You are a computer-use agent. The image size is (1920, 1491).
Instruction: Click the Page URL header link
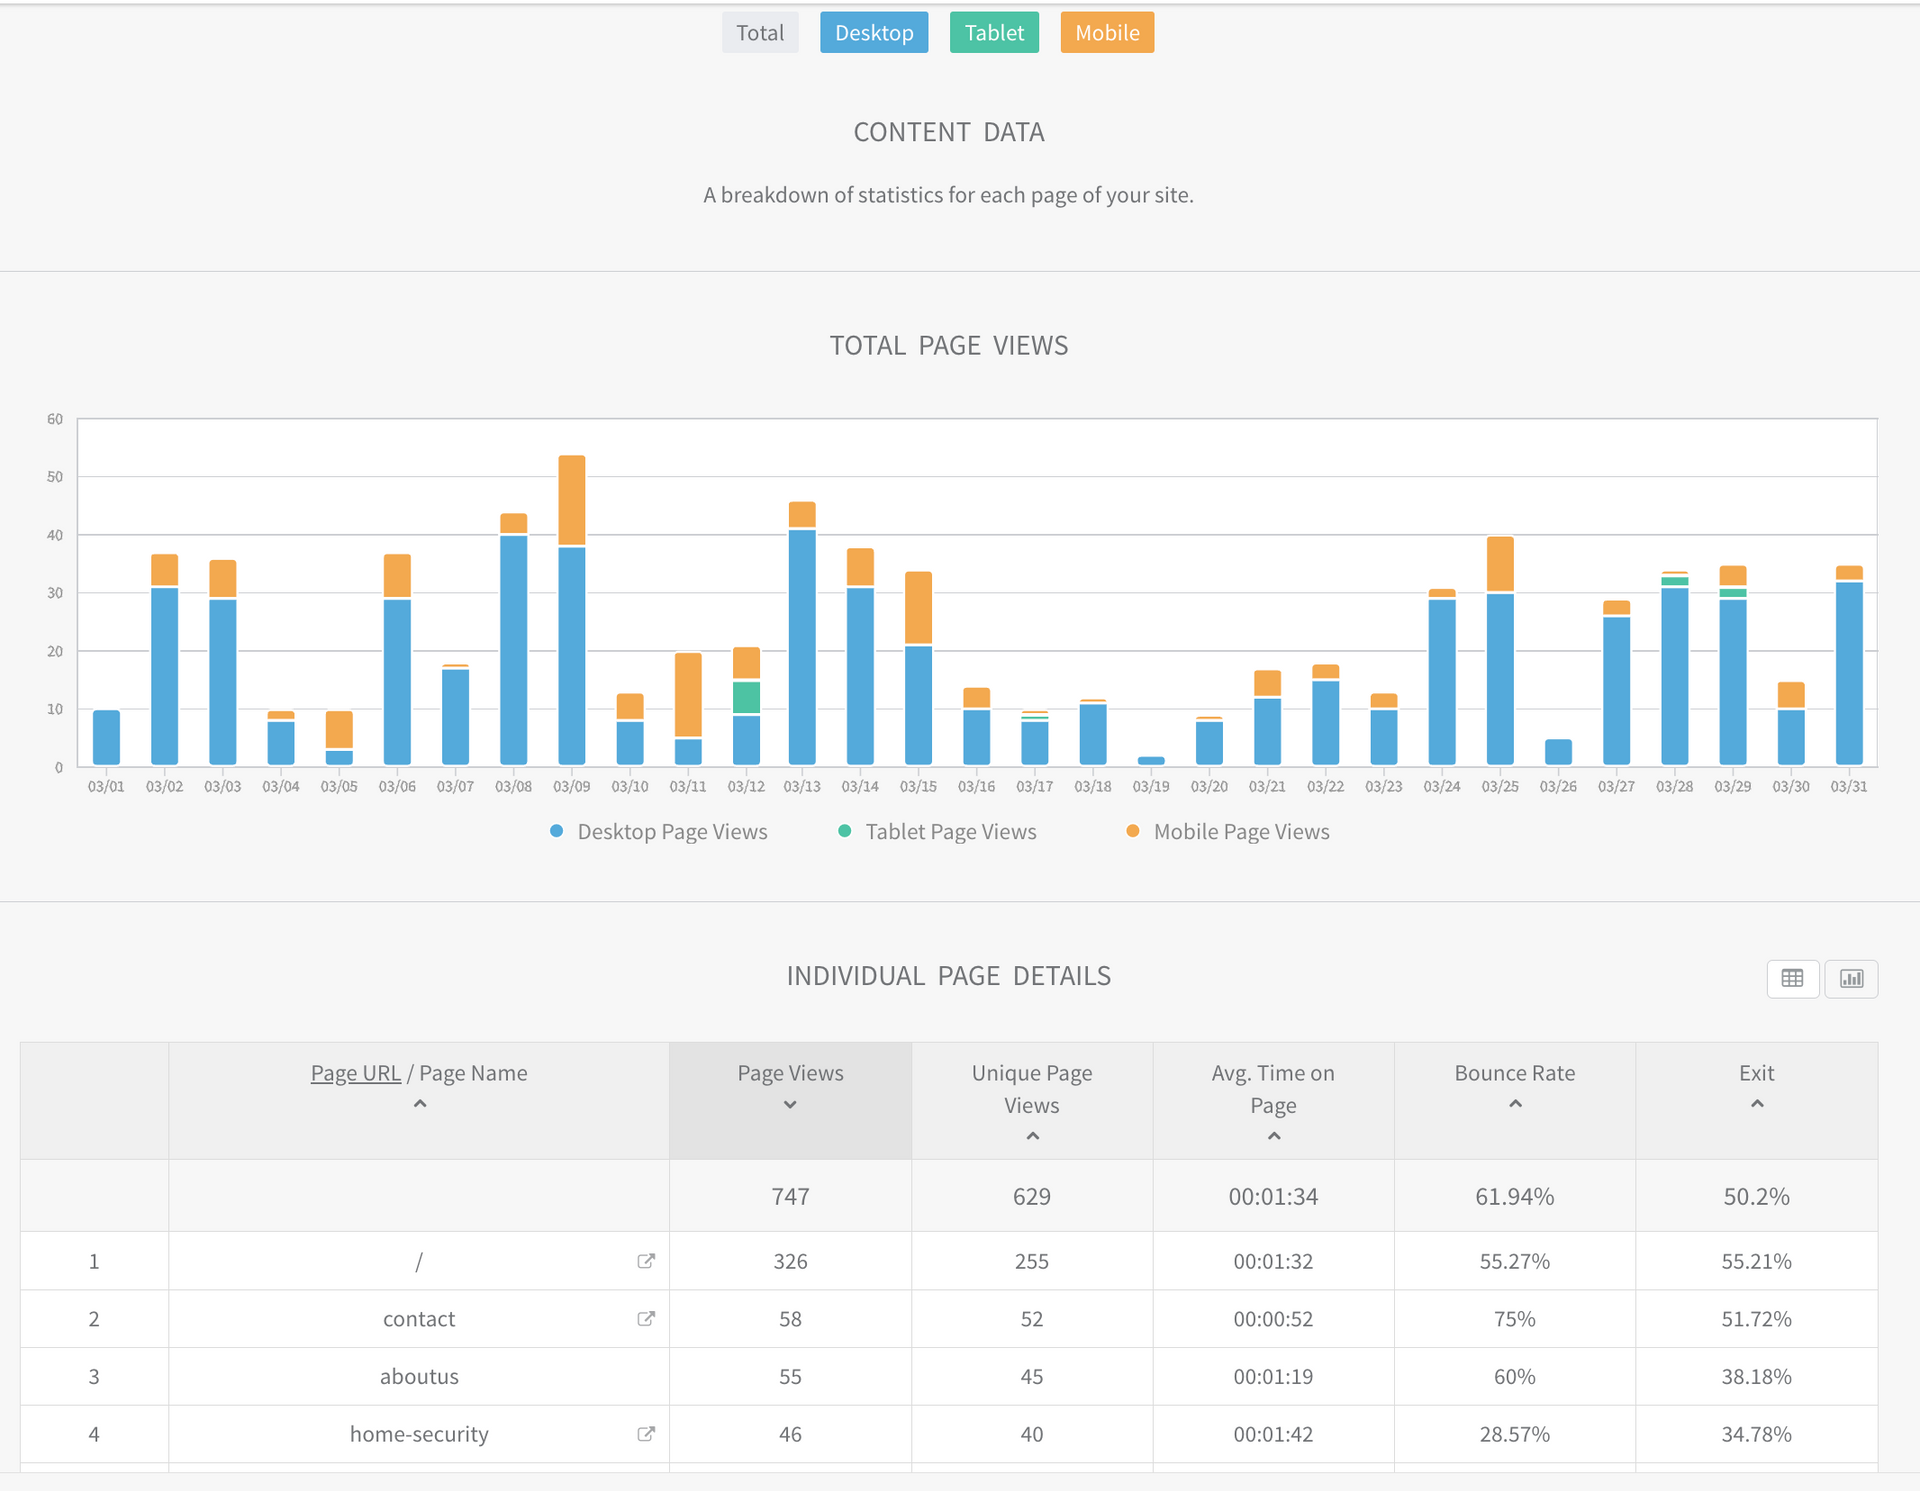pyautogui.click(x=355, y=1073)
